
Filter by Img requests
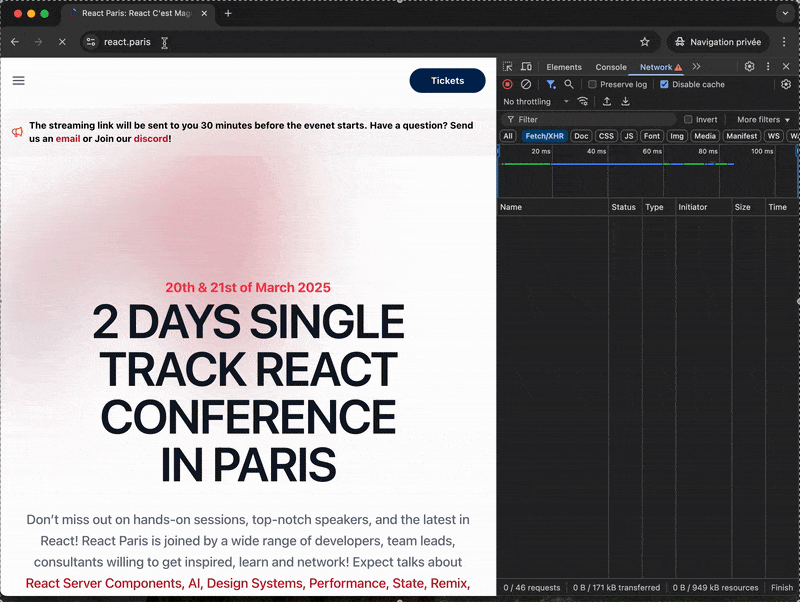(677, 136)
